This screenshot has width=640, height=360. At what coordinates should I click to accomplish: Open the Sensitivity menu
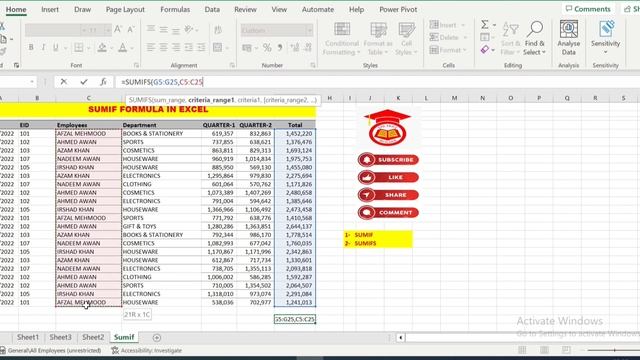[605, 38]
